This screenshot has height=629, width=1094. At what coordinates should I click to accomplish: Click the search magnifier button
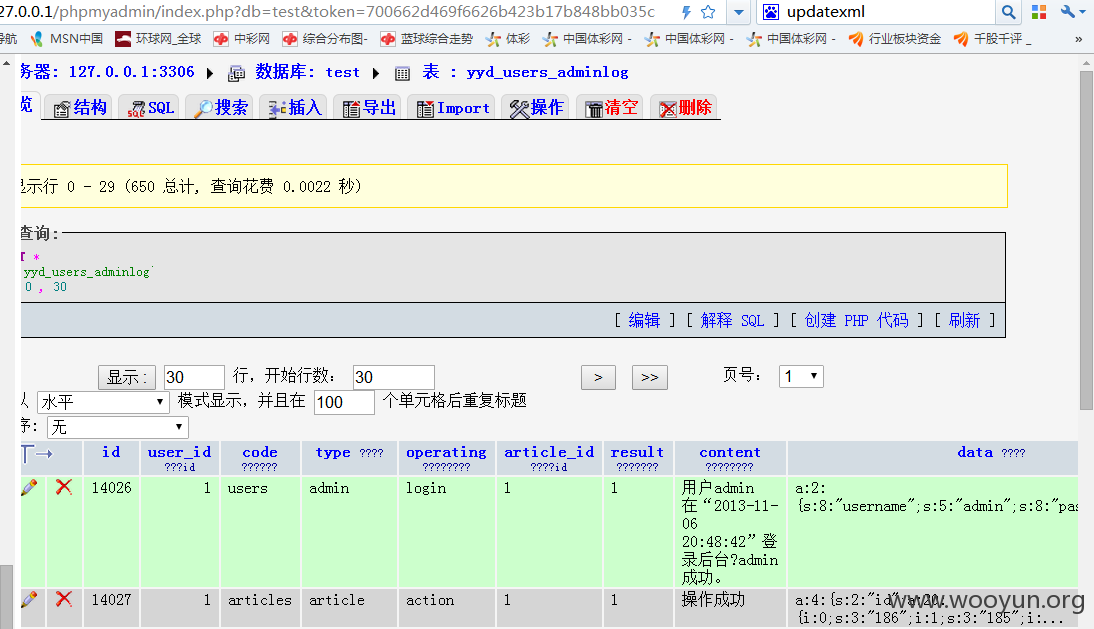pos(1008,12)
